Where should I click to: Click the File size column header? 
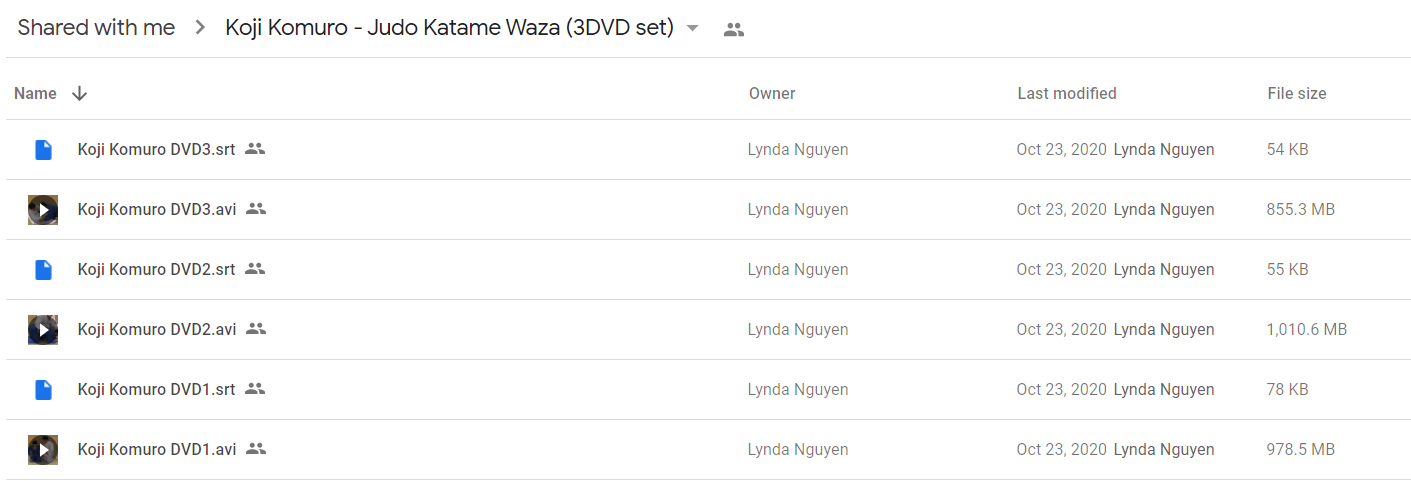(x=1297, y=93)
